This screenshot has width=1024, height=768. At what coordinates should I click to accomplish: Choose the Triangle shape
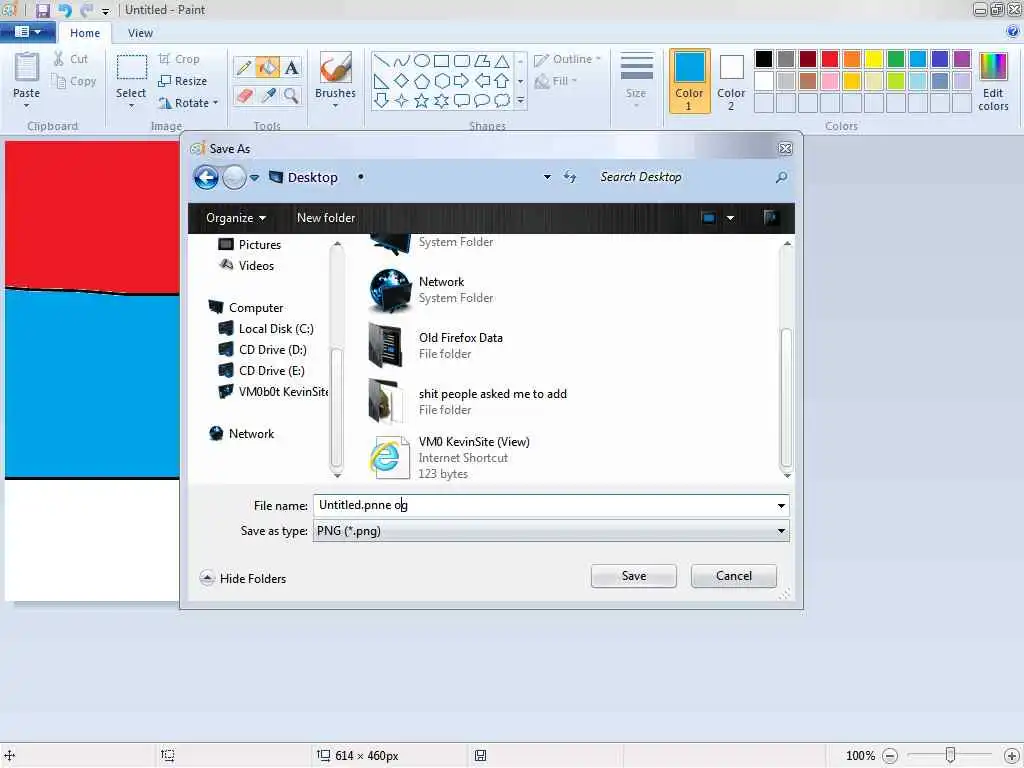pyautogui.click(x=502, y=61)
